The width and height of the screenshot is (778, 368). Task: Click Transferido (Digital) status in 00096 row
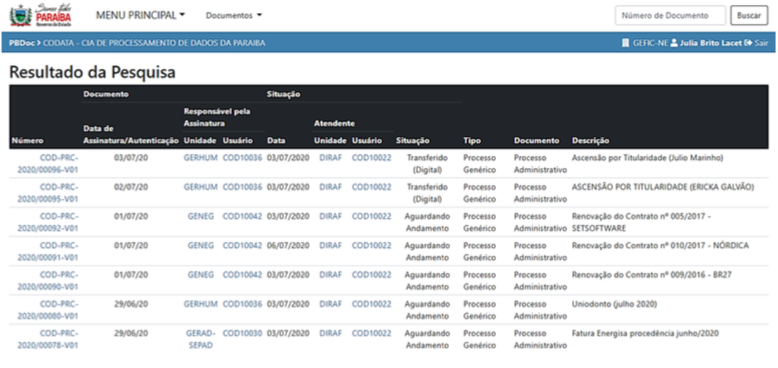427,164
